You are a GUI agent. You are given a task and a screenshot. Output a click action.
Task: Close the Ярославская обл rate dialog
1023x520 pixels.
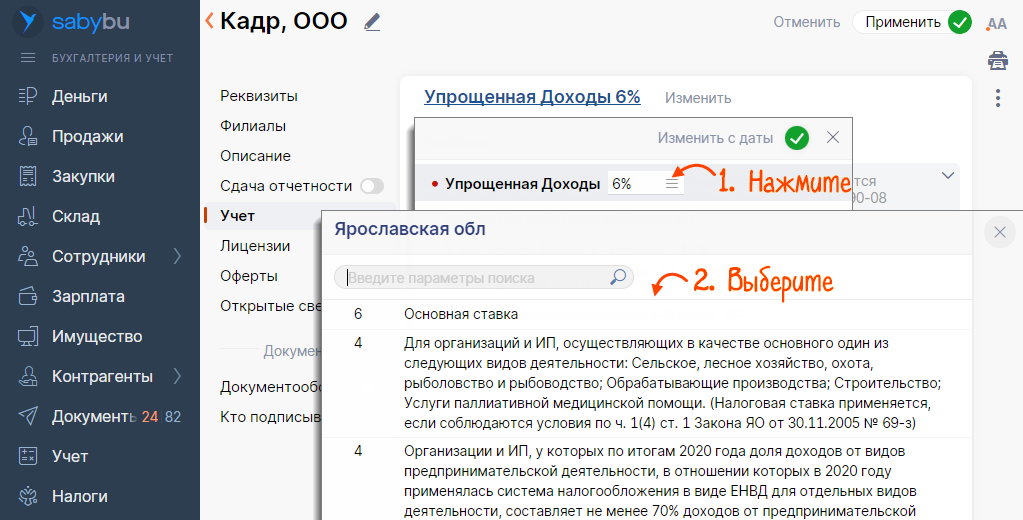(x=999, y=233)
